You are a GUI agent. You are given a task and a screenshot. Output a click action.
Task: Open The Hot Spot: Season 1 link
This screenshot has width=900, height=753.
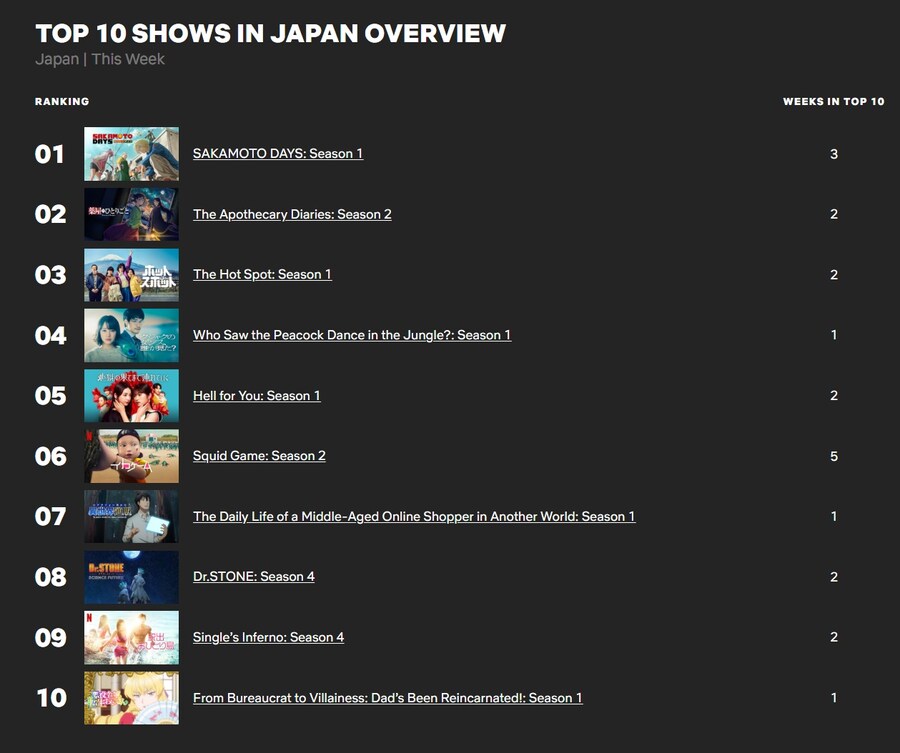262,274
